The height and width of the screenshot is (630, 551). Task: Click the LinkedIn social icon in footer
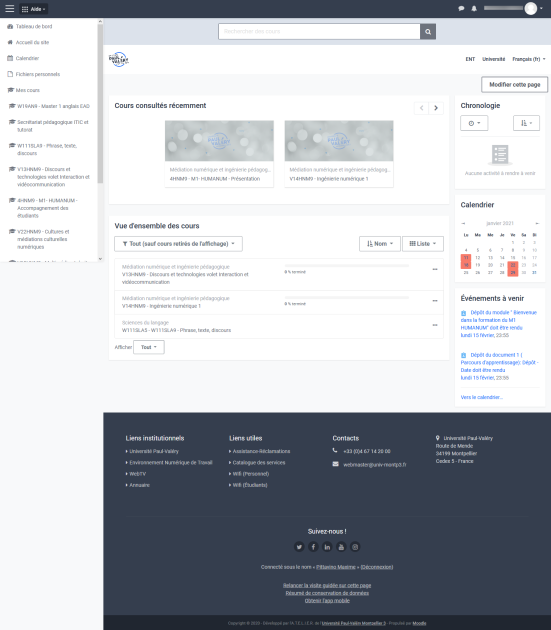pos(327,547)
